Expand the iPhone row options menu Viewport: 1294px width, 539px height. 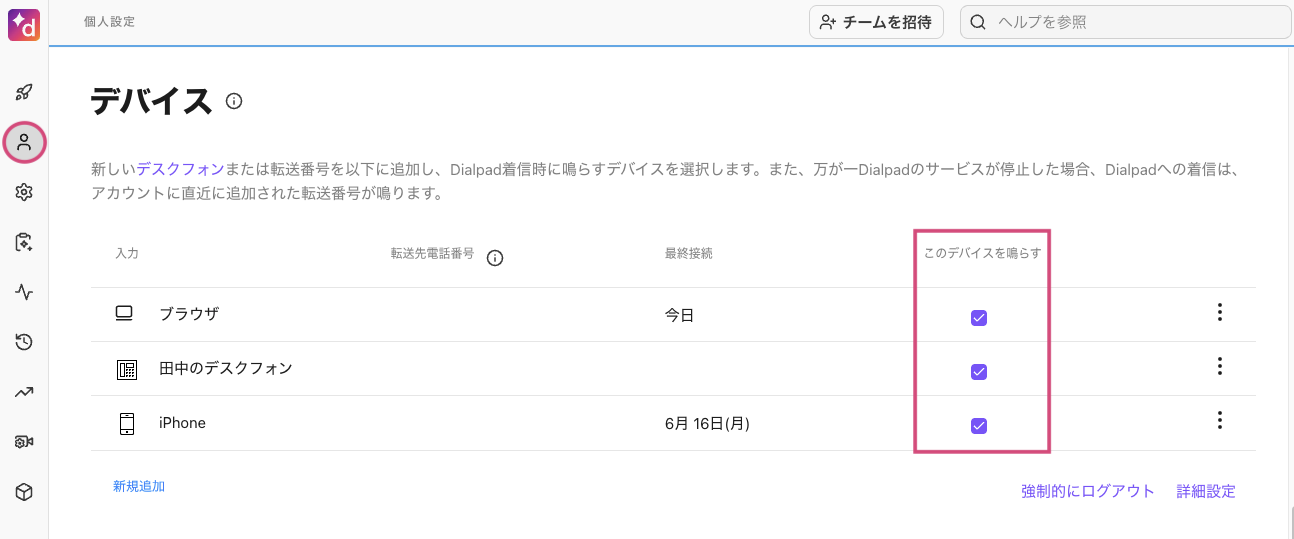[x=1219, y=421]
